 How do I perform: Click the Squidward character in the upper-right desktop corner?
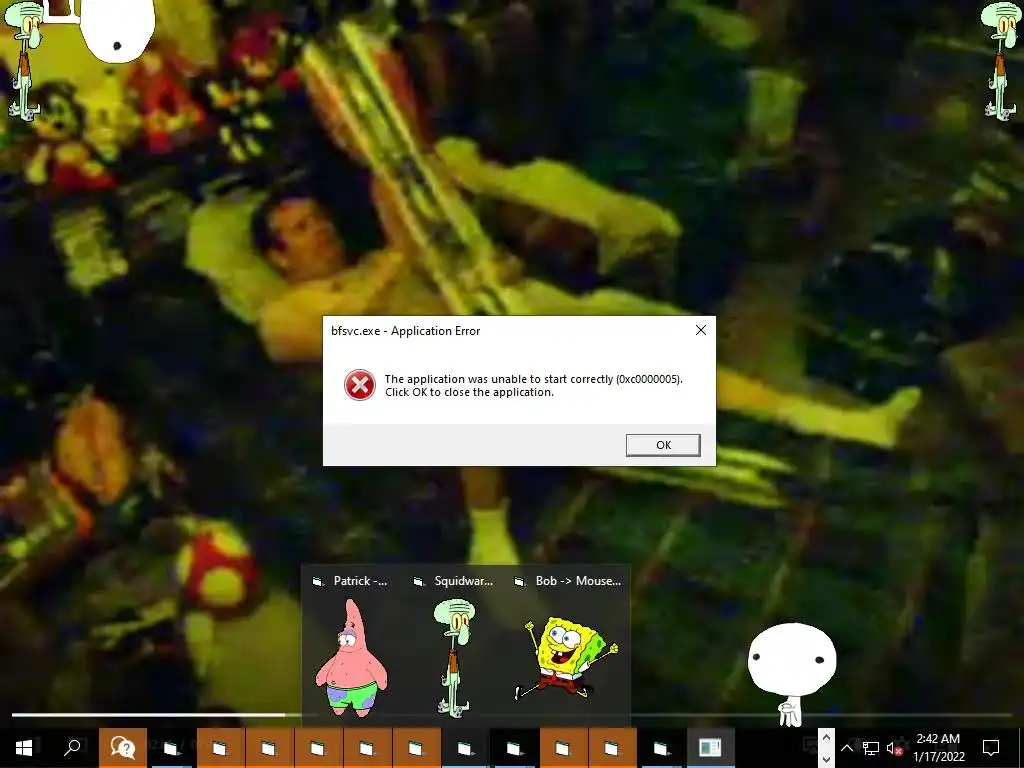(1000, 61)
